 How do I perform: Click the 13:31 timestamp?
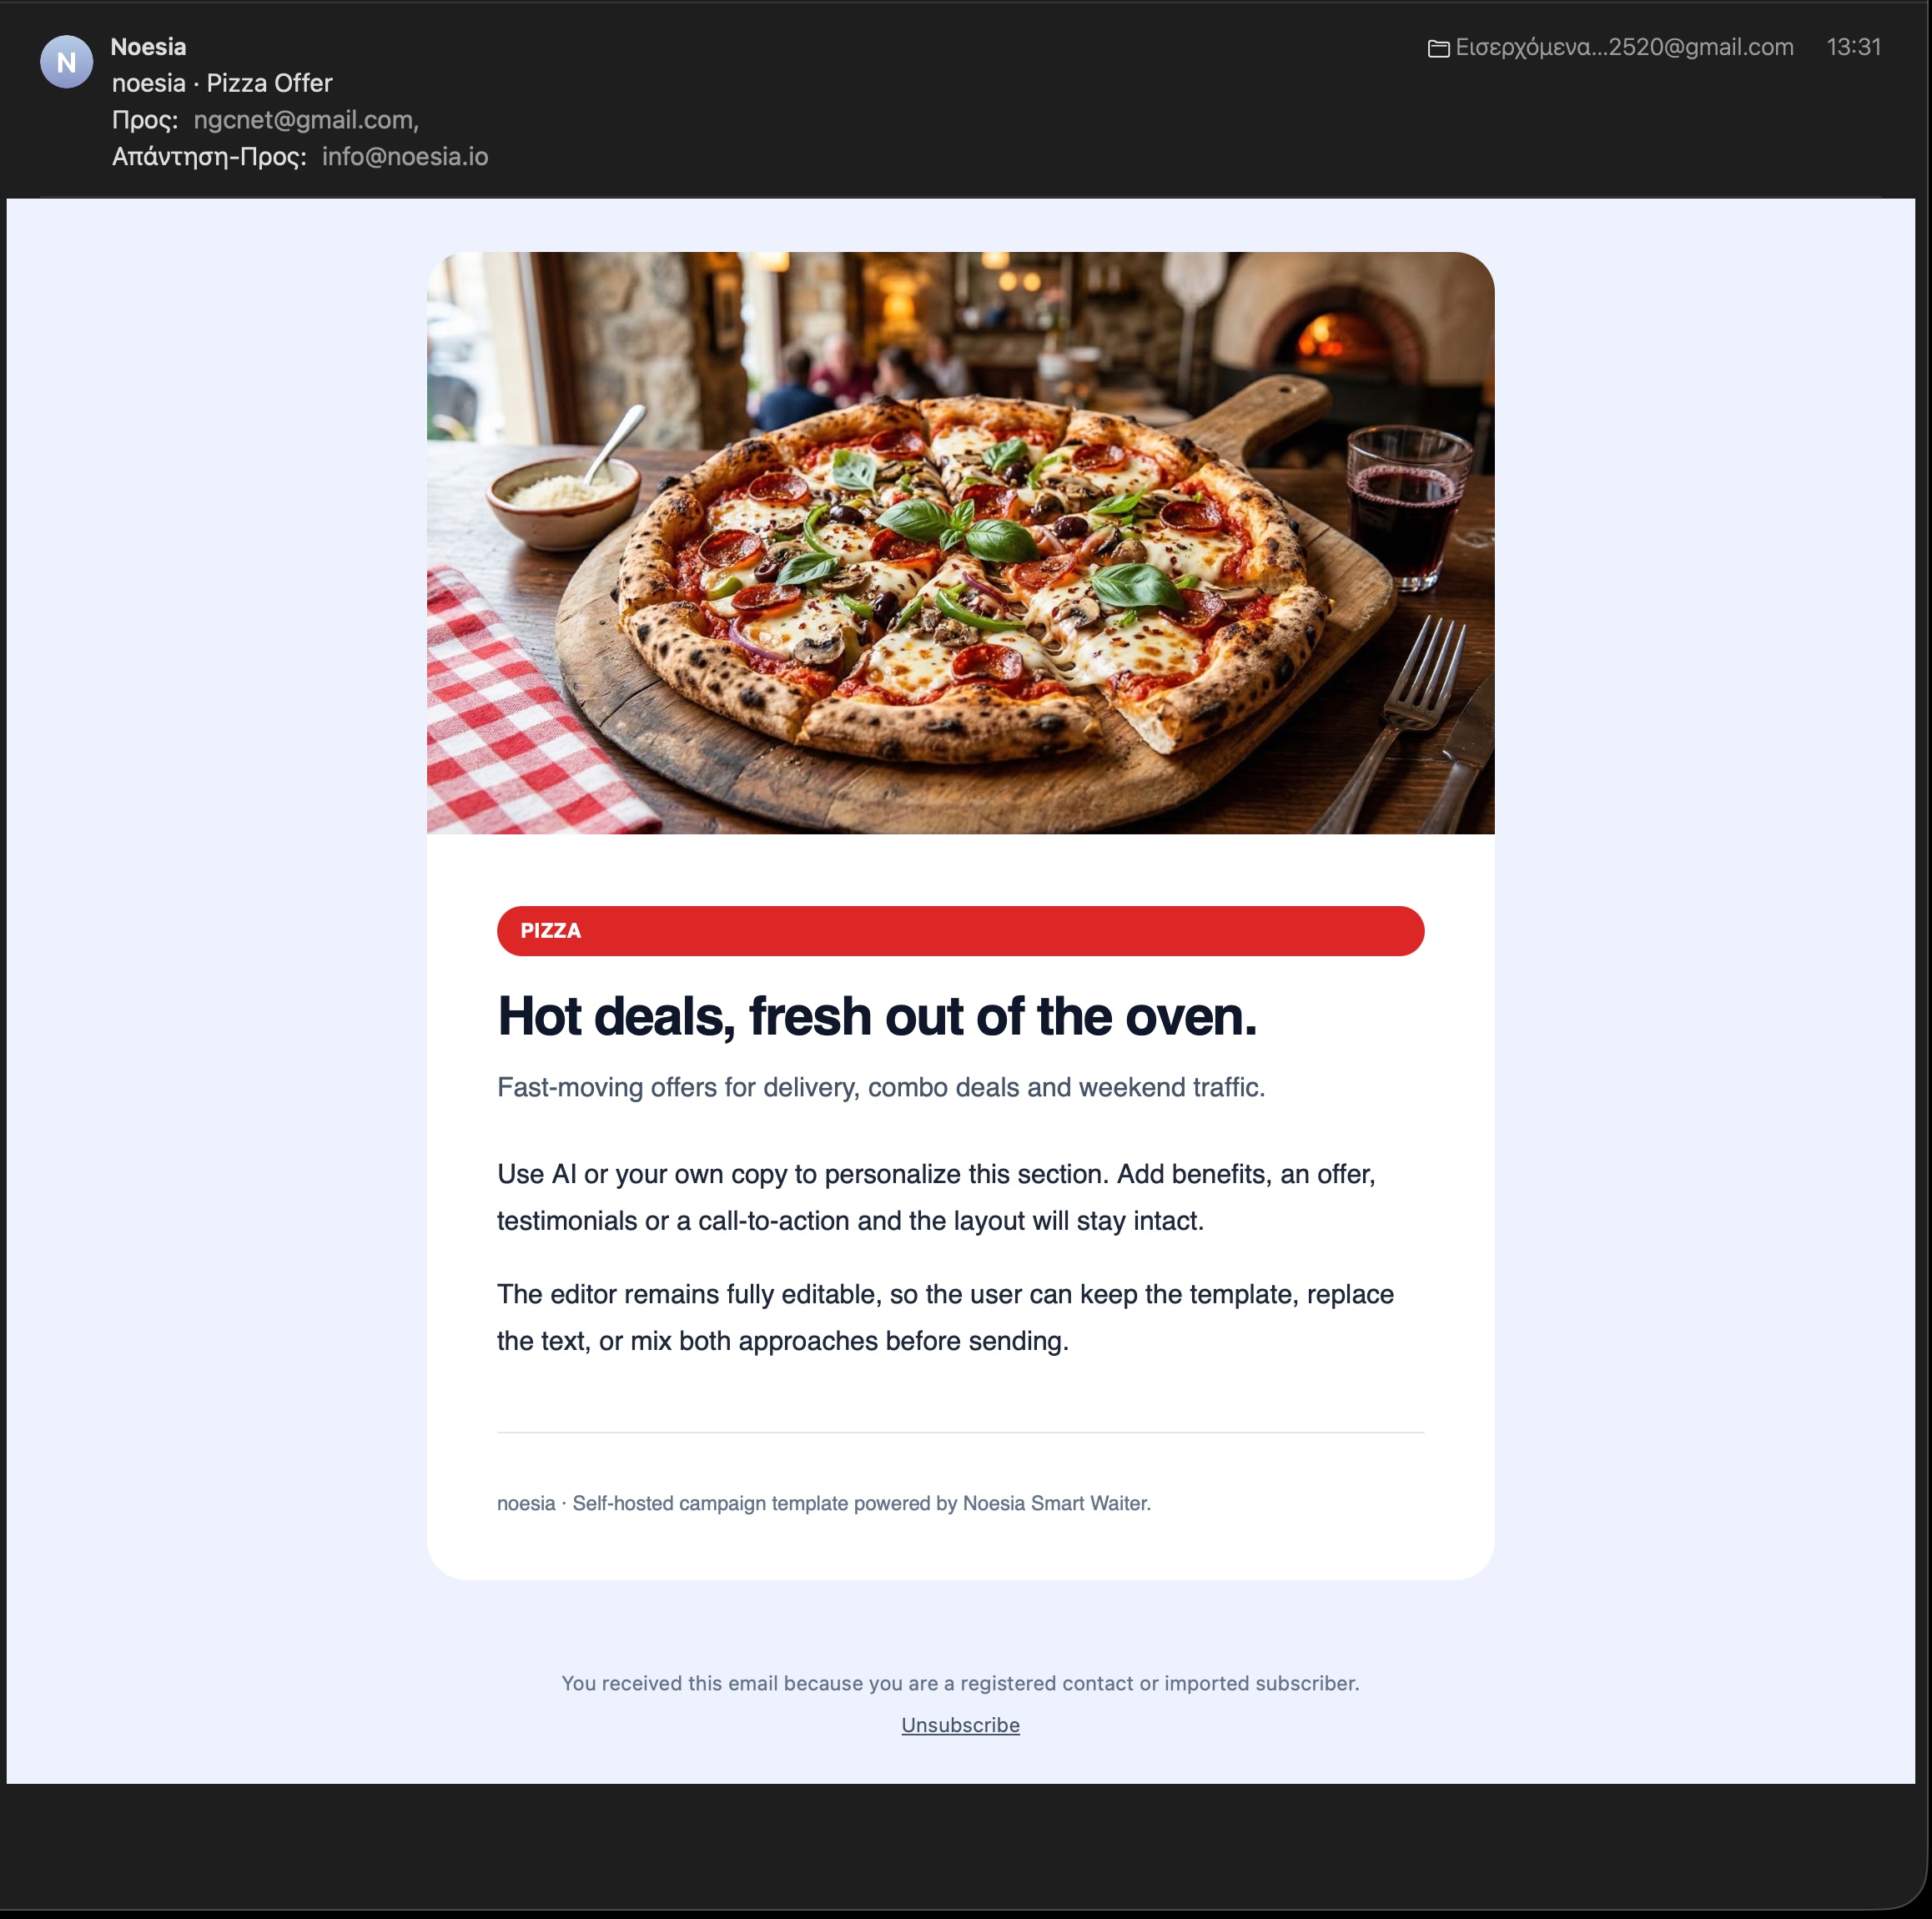(1853, 47)
